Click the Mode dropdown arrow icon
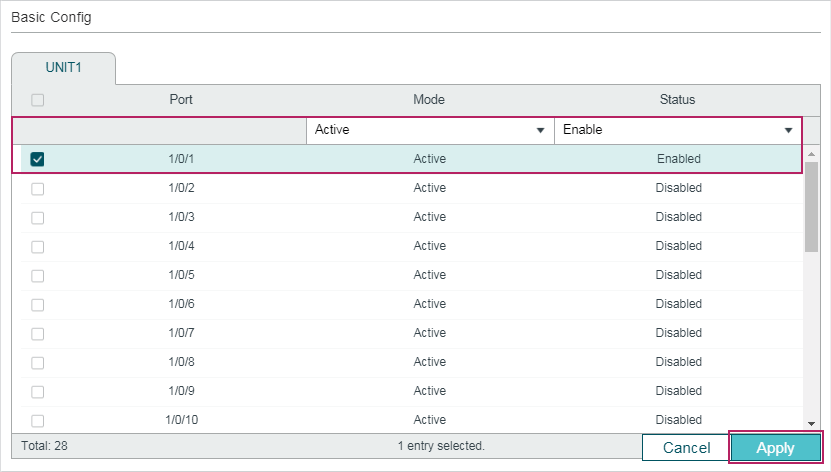The height and width of the screenshot is (472, 831). point(540,130)
